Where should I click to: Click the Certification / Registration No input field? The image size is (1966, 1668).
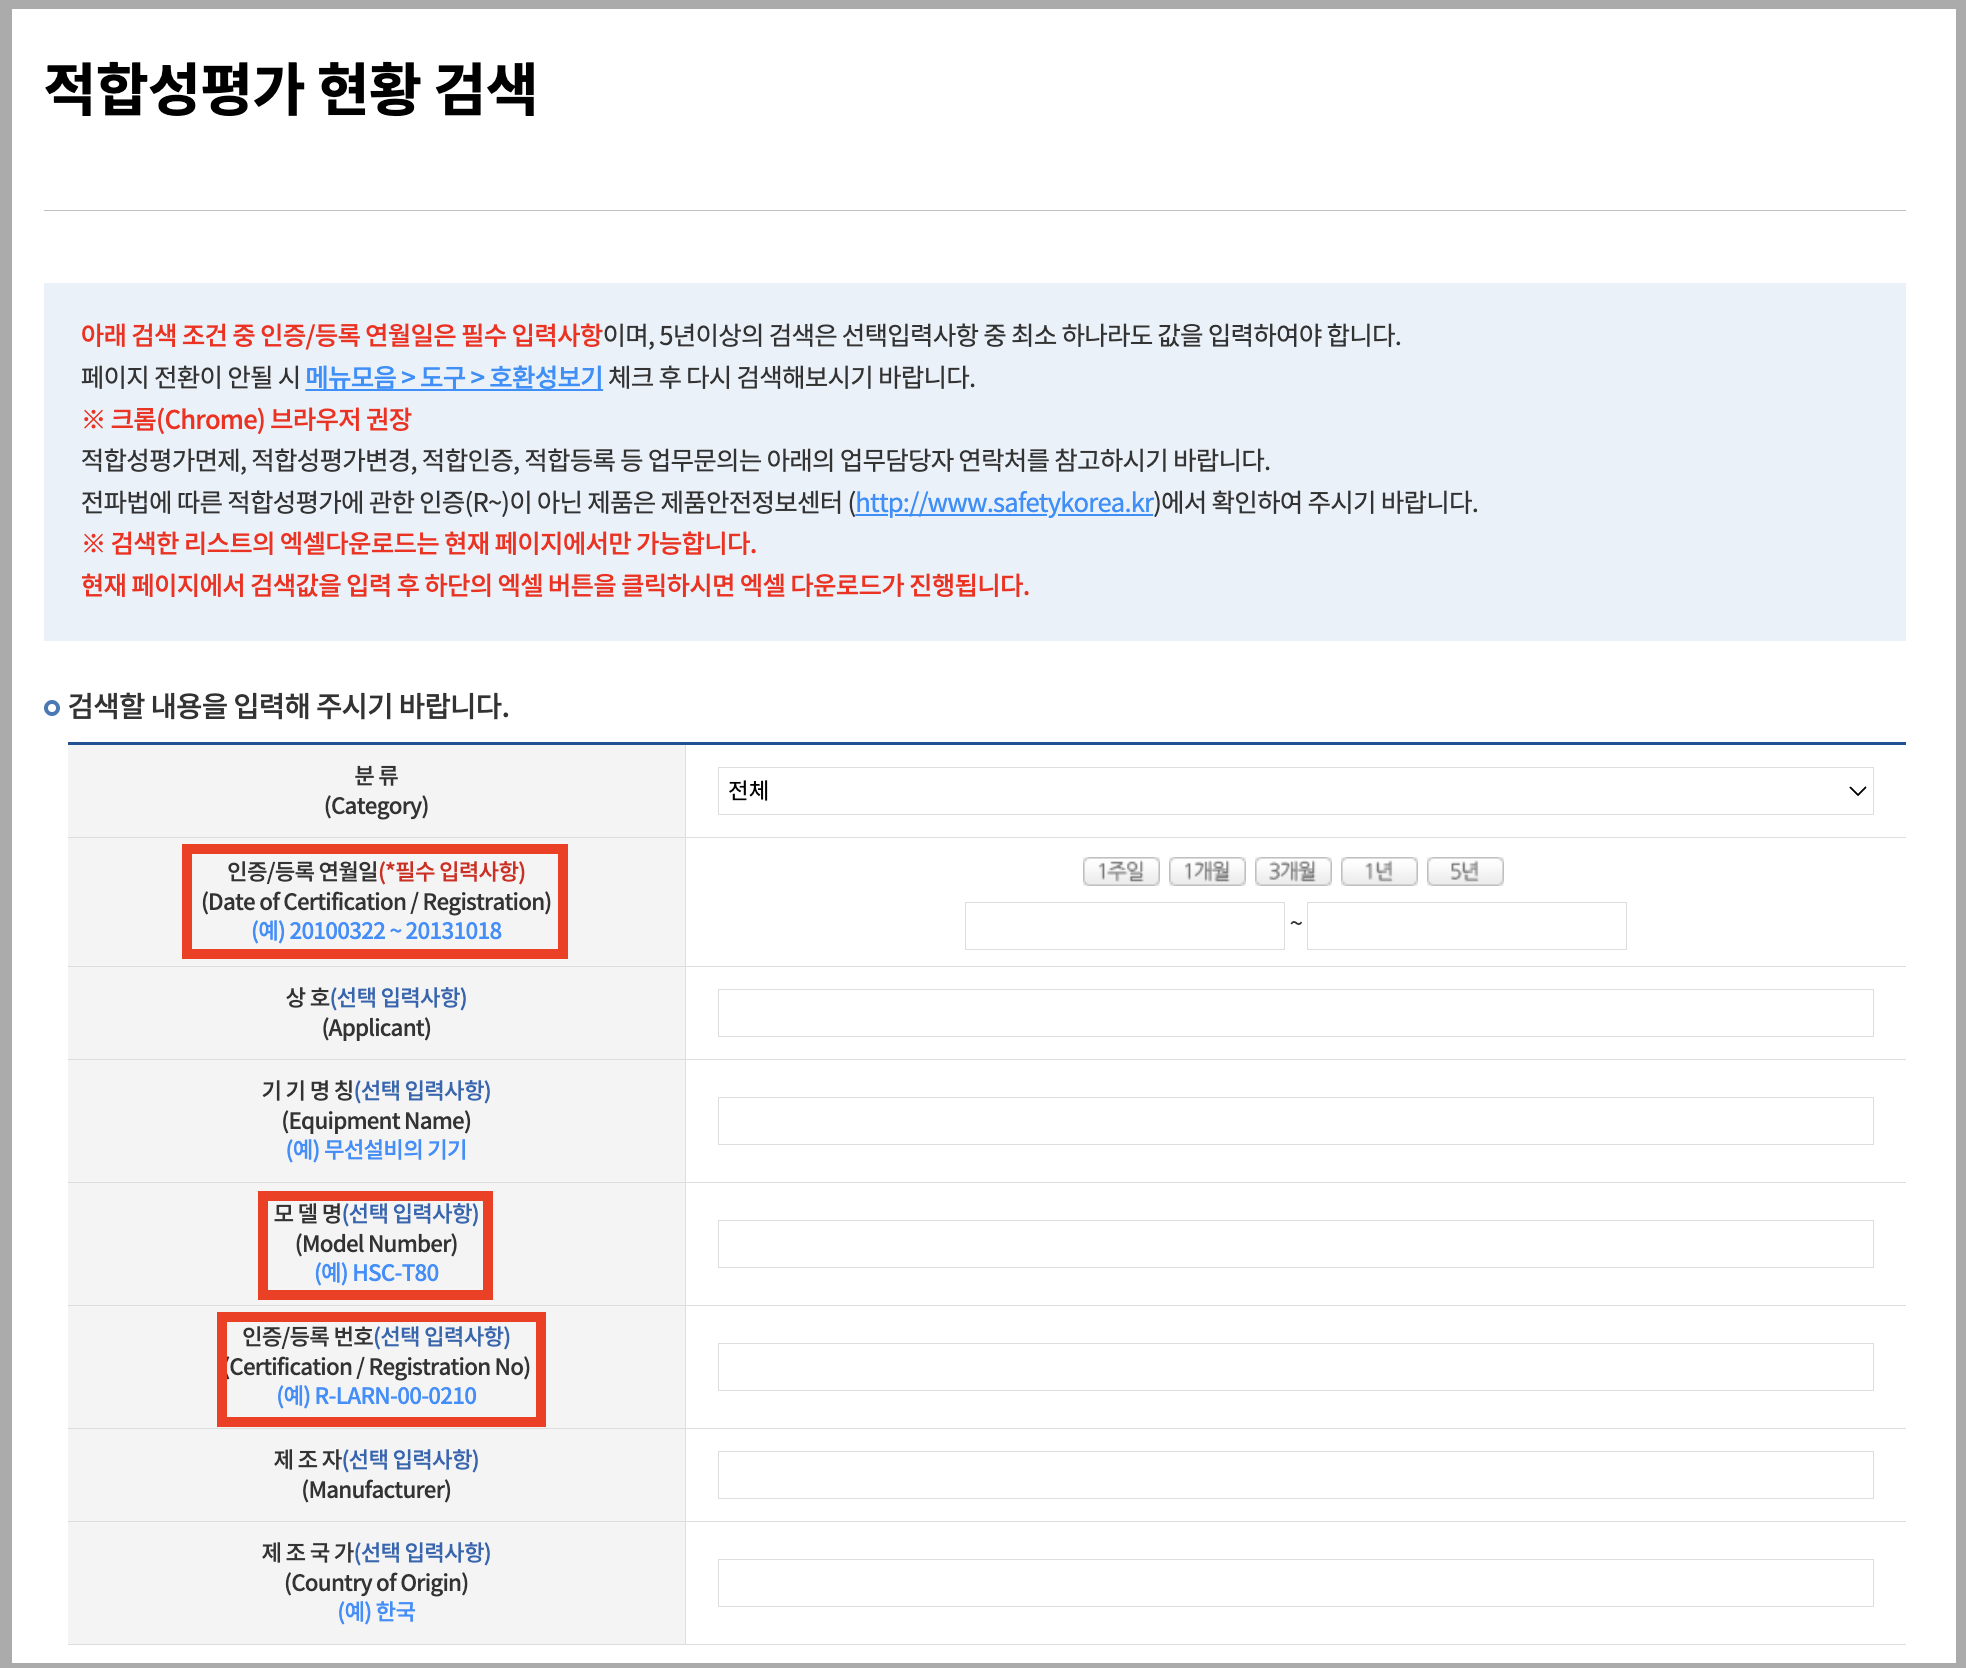[1295, 1367]
